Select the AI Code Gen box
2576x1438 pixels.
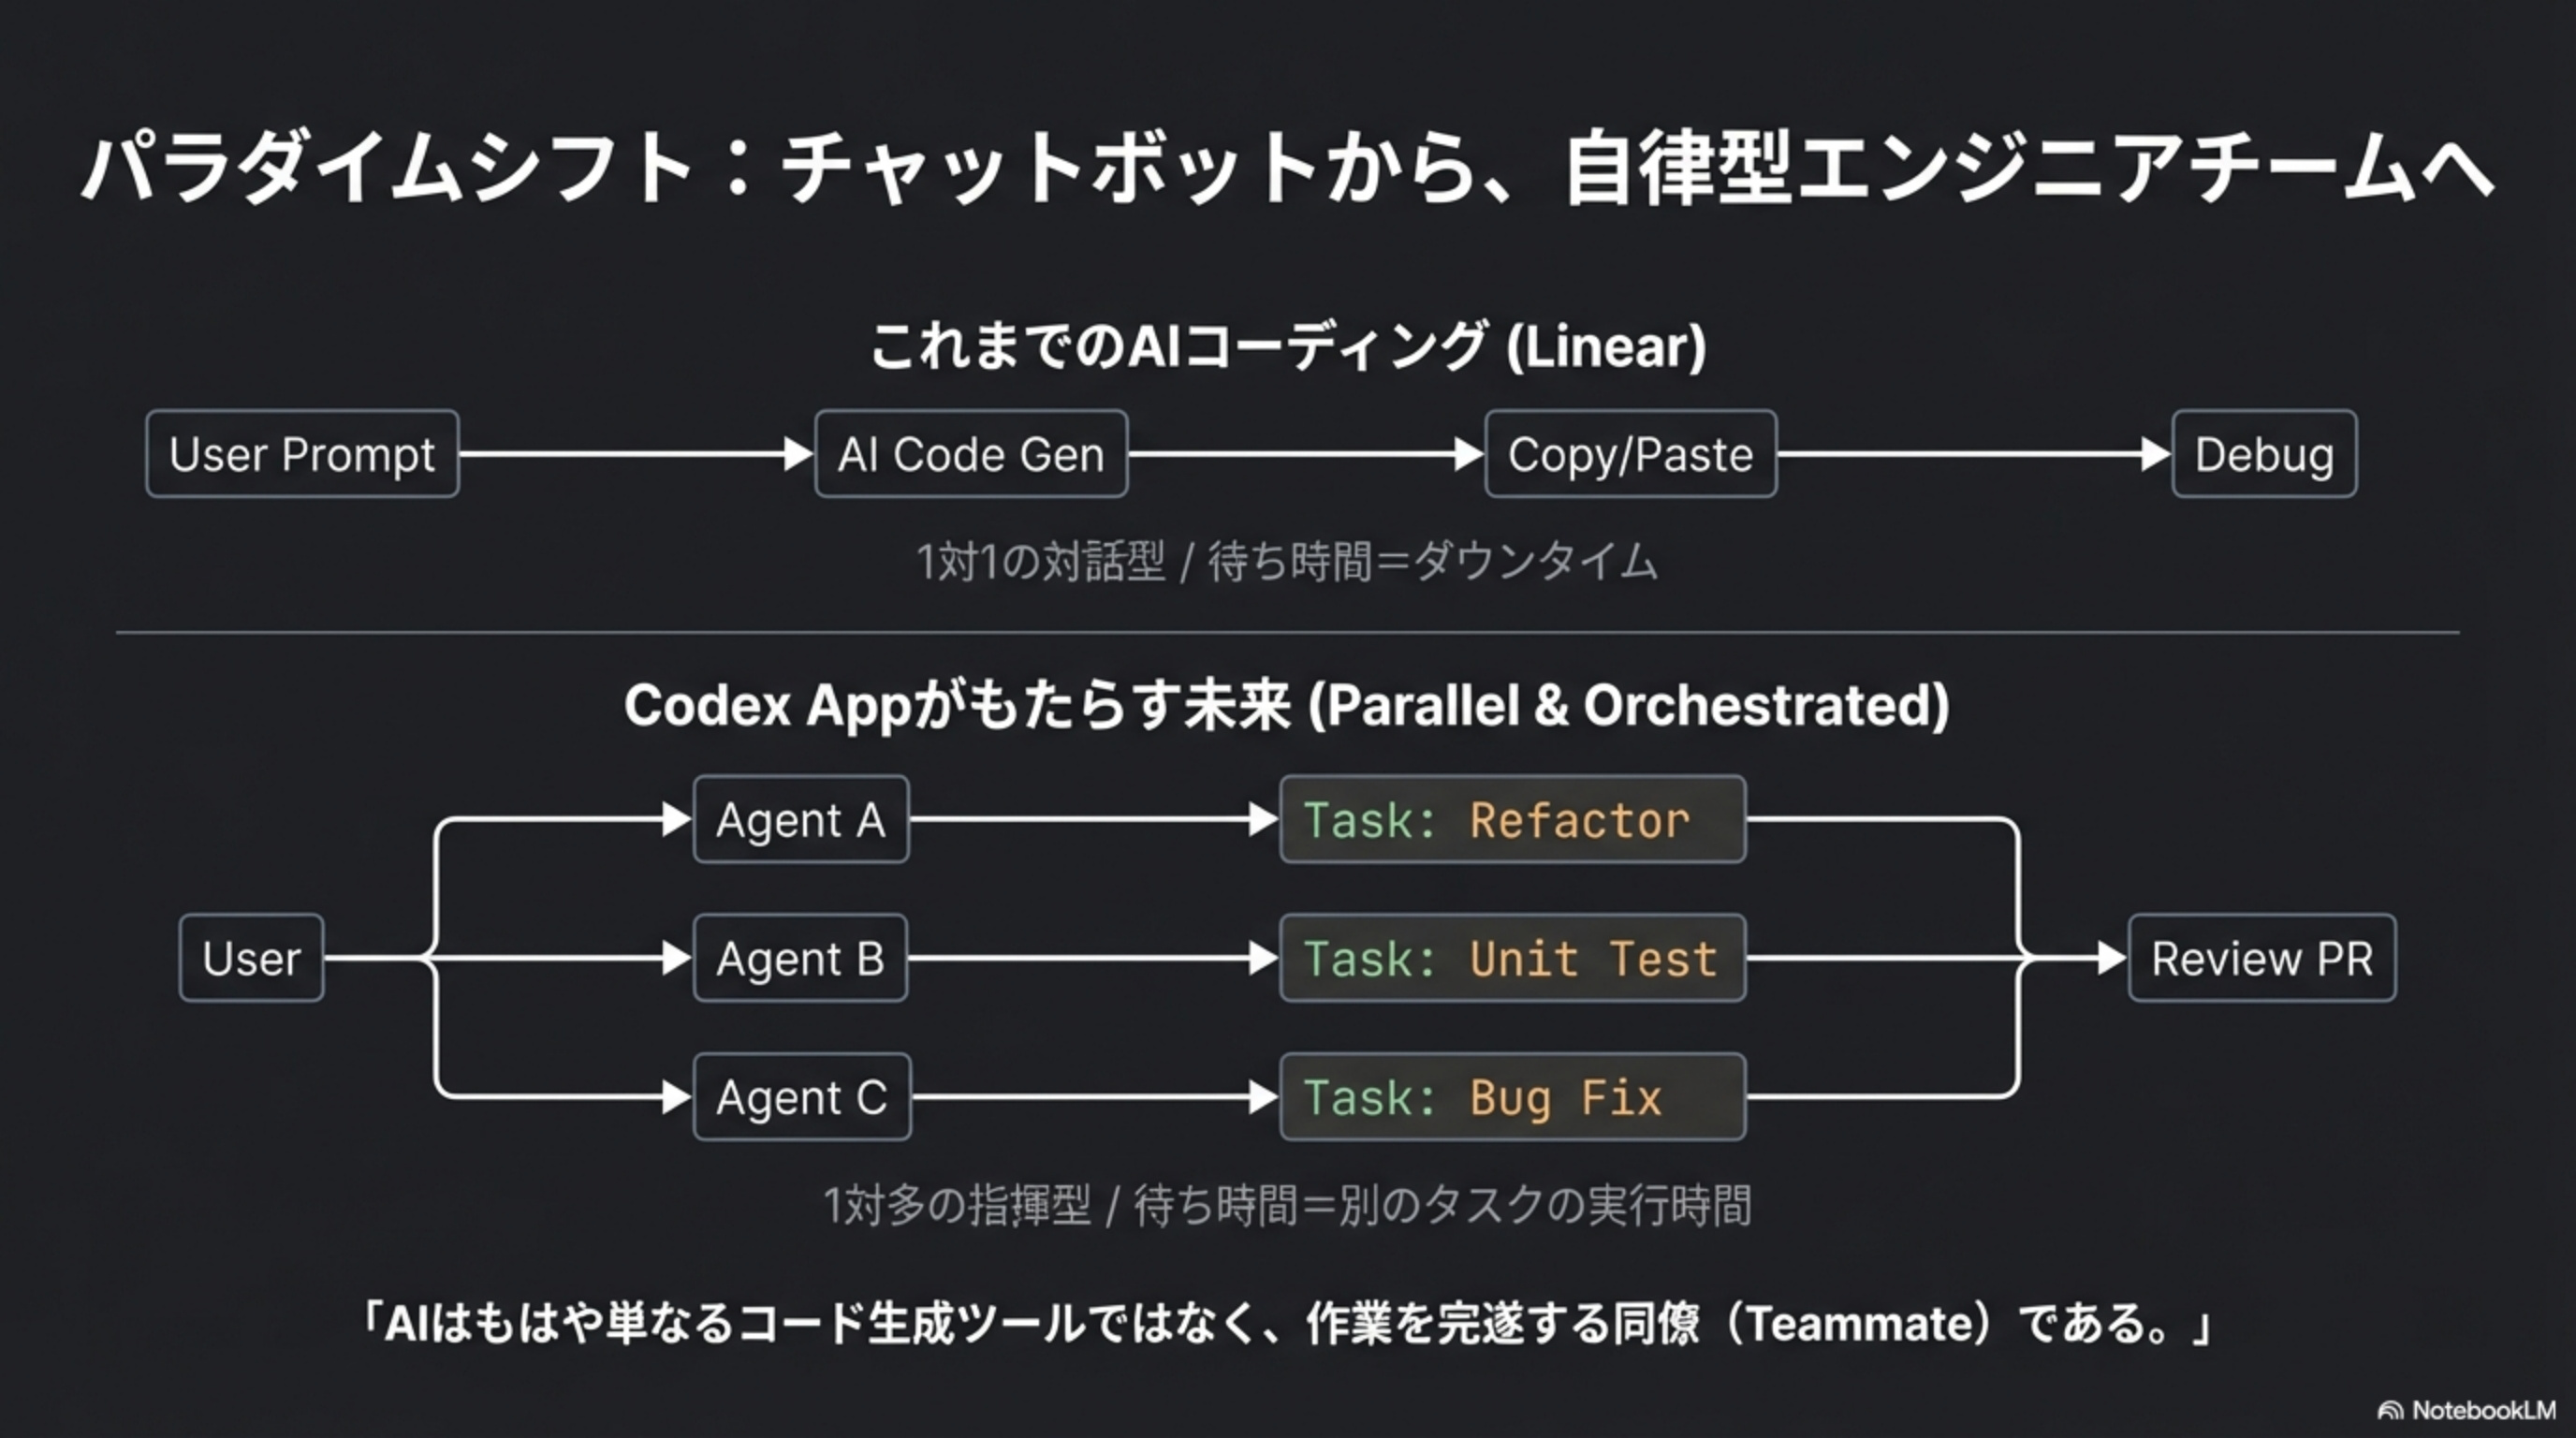971,454
